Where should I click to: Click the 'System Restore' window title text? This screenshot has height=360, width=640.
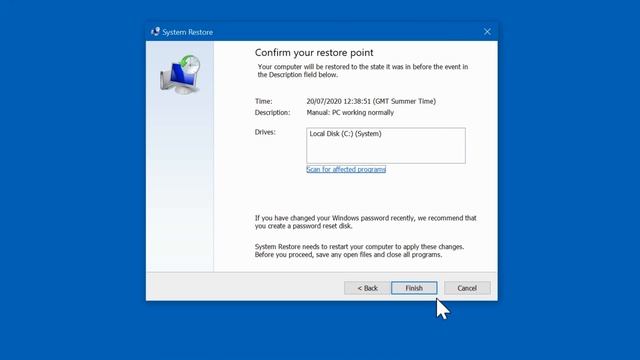[x=187, y=32]
